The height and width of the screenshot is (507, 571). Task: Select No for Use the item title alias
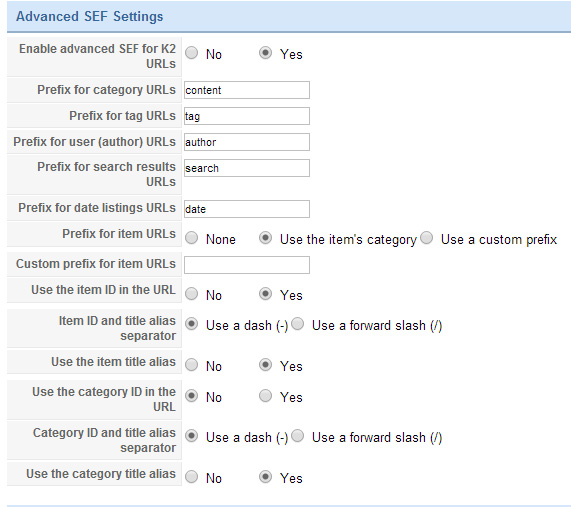click(192, 365)
